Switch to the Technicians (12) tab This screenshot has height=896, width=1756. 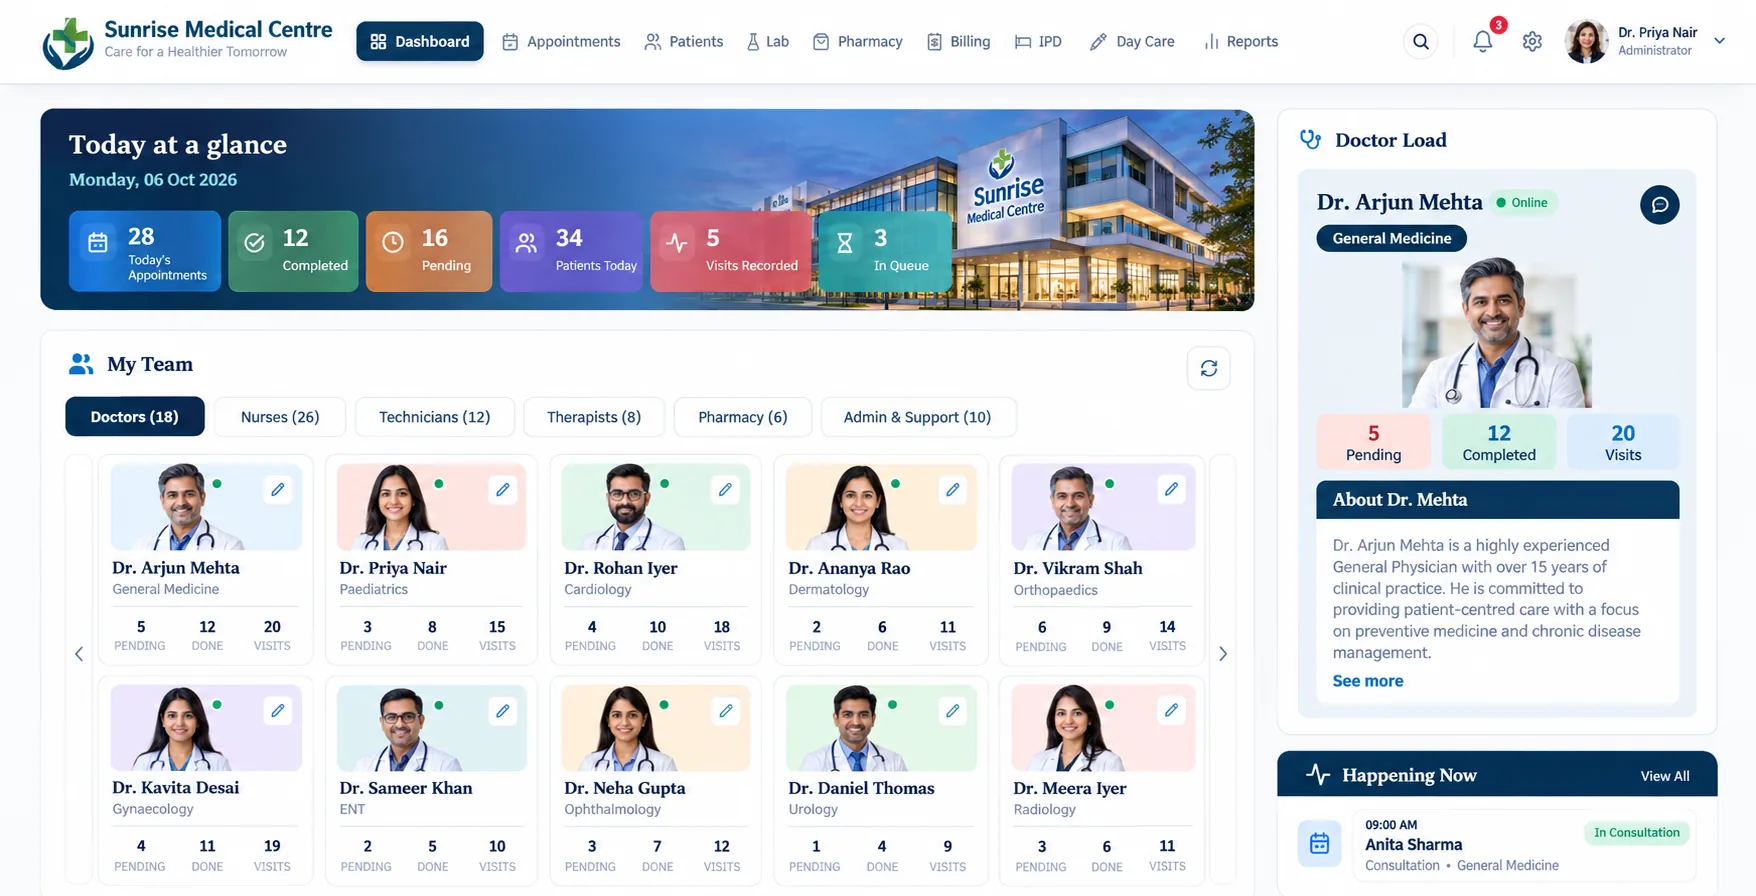[x=435, y=417]
